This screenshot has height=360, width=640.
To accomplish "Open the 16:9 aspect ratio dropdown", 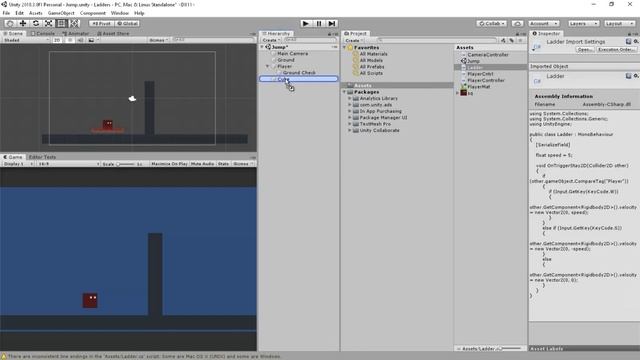I will [x=68, y=164].
